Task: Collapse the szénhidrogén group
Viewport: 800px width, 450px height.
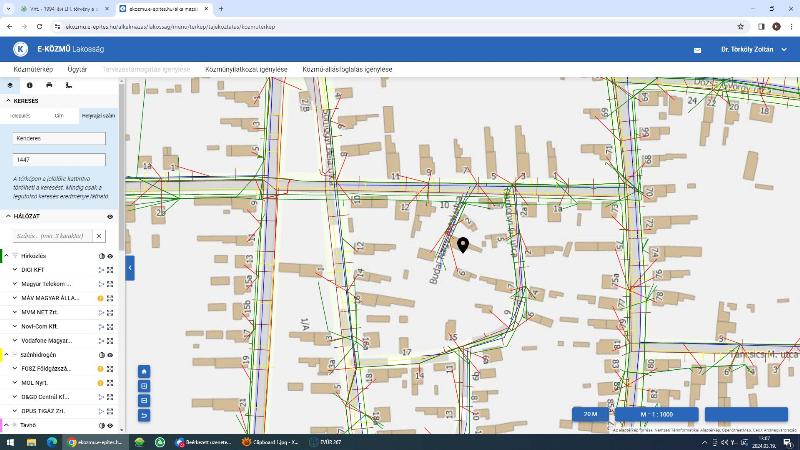Action: [x=7, y=355]
